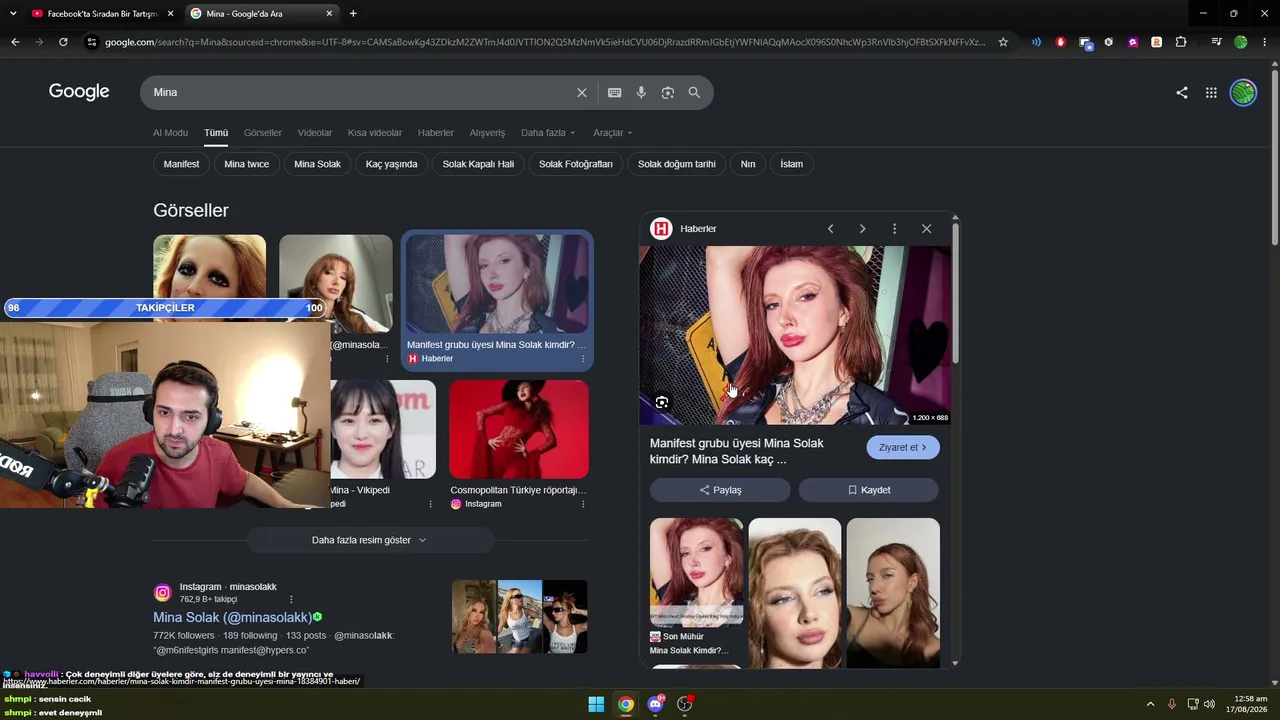This screenshot has height=720, width=1280.
Task: Open the Google account avatar menu
Action: click(1243, 92)
